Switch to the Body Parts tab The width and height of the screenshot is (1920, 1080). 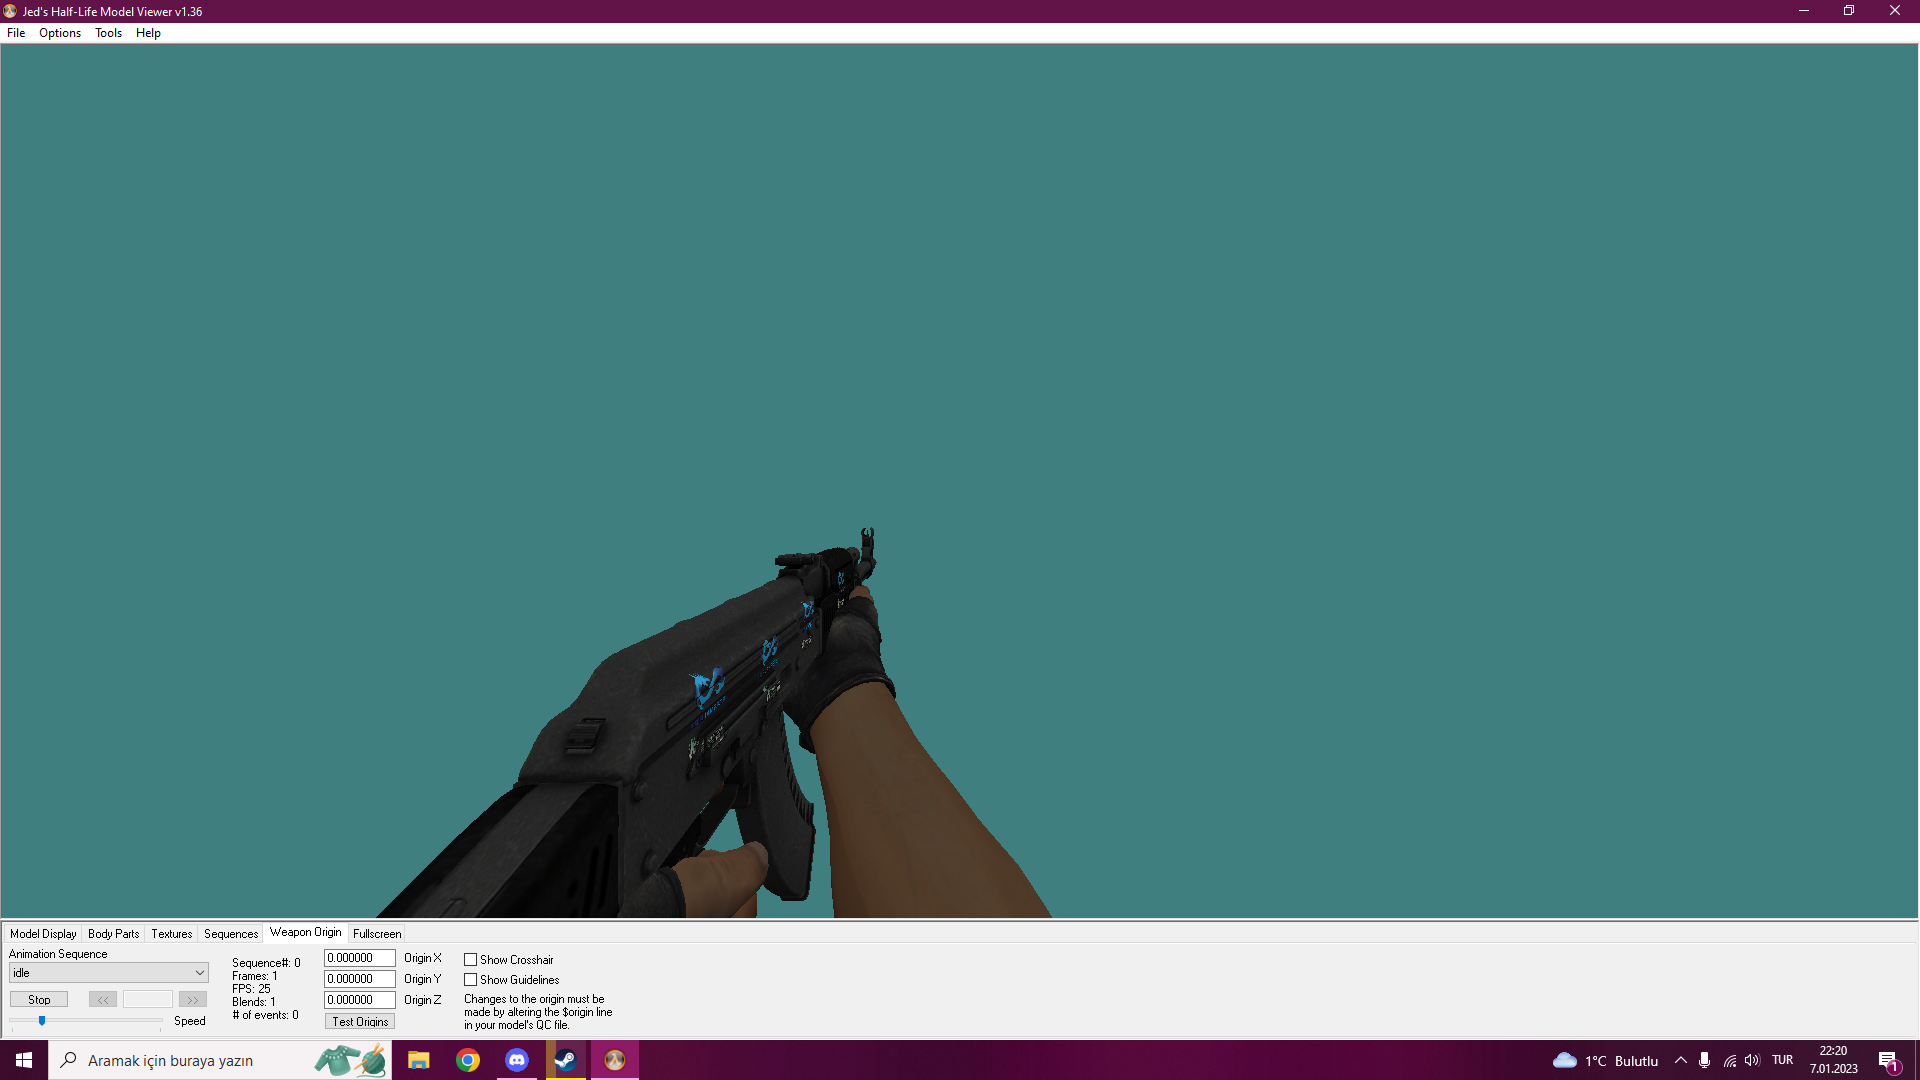pos(114,934)
